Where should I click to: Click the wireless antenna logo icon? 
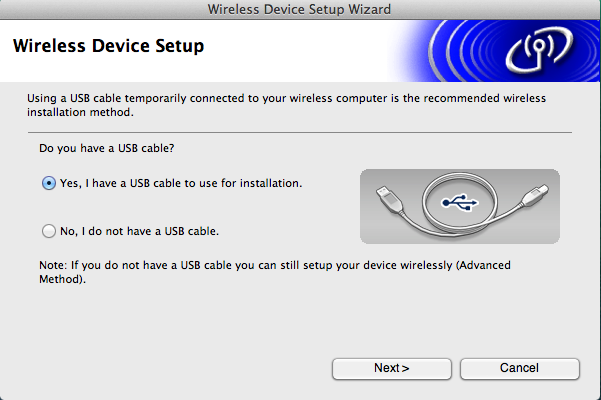point(539,50)
